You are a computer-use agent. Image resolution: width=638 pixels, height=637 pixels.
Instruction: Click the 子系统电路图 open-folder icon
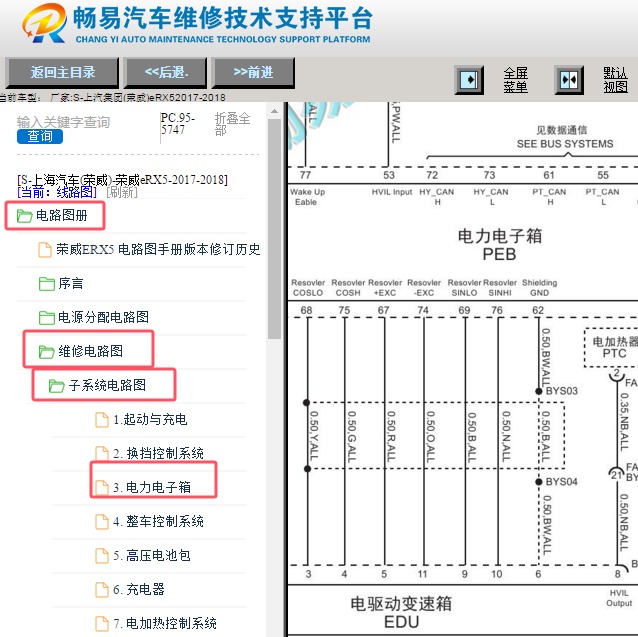(x=56, y=386)
